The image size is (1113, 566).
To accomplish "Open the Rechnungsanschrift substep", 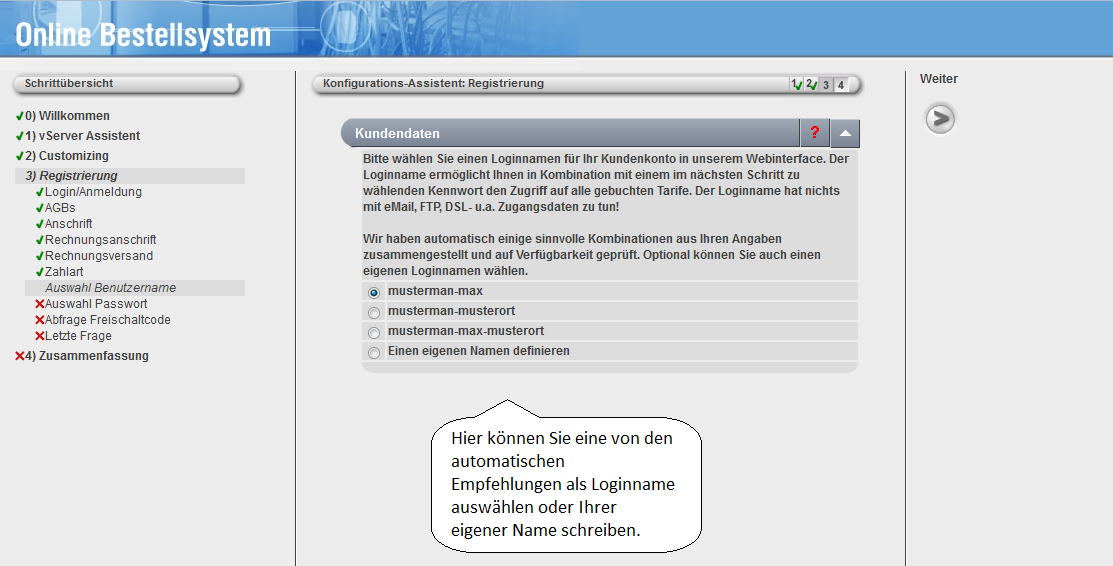I will tap(100, 240).
